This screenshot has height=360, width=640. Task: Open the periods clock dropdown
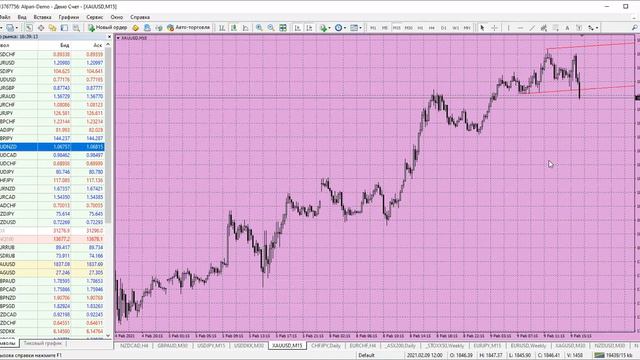coord(340,28)
